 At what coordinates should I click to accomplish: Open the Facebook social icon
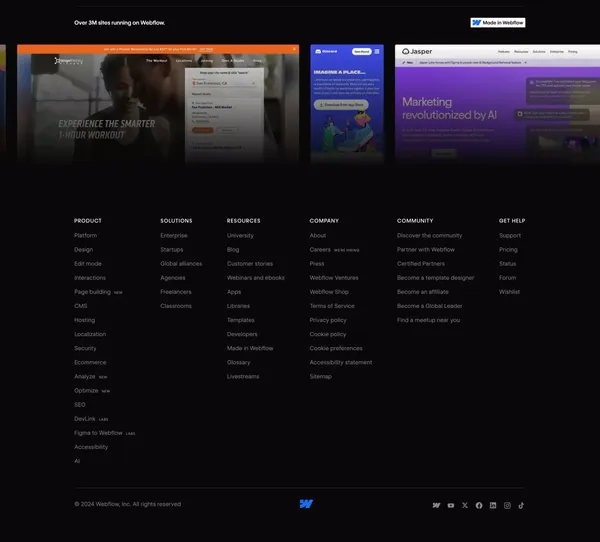(479, 505)
